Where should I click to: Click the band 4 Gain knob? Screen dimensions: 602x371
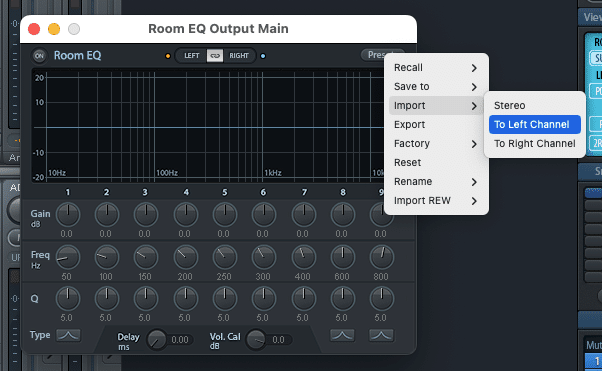[186, 215]
